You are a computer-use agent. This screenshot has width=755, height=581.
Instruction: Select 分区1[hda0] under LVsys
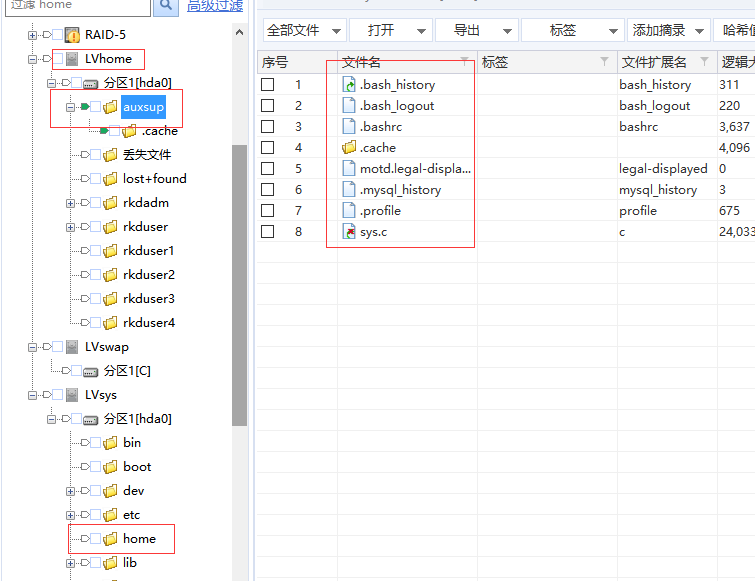138,419
